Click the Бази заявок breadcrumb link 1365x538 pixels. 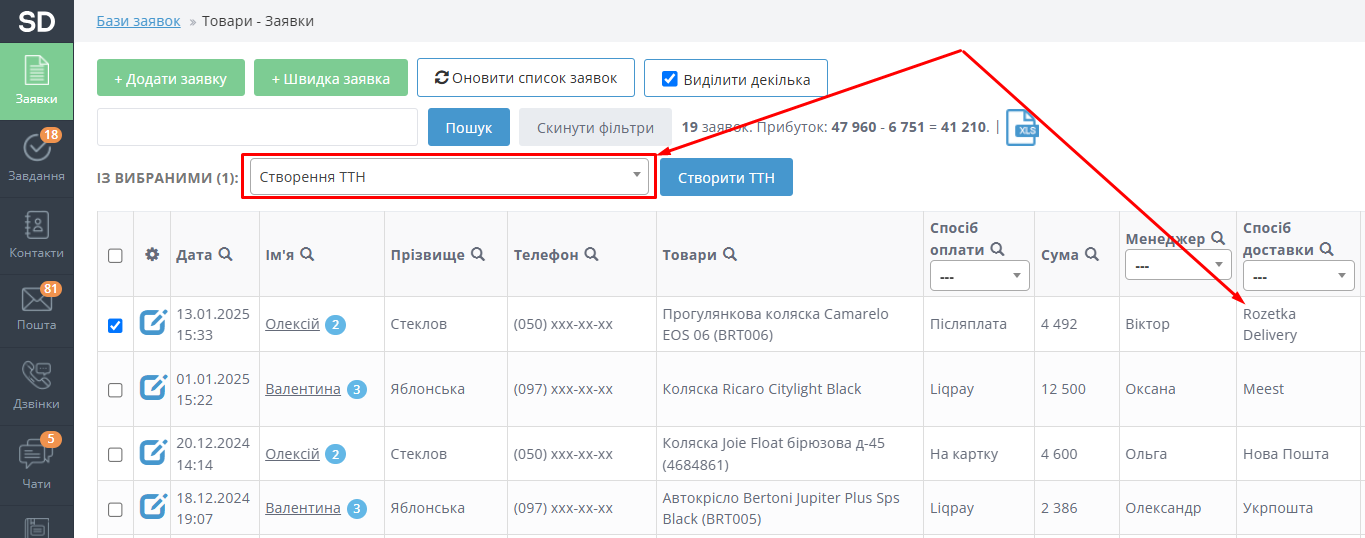pos(138,20)
